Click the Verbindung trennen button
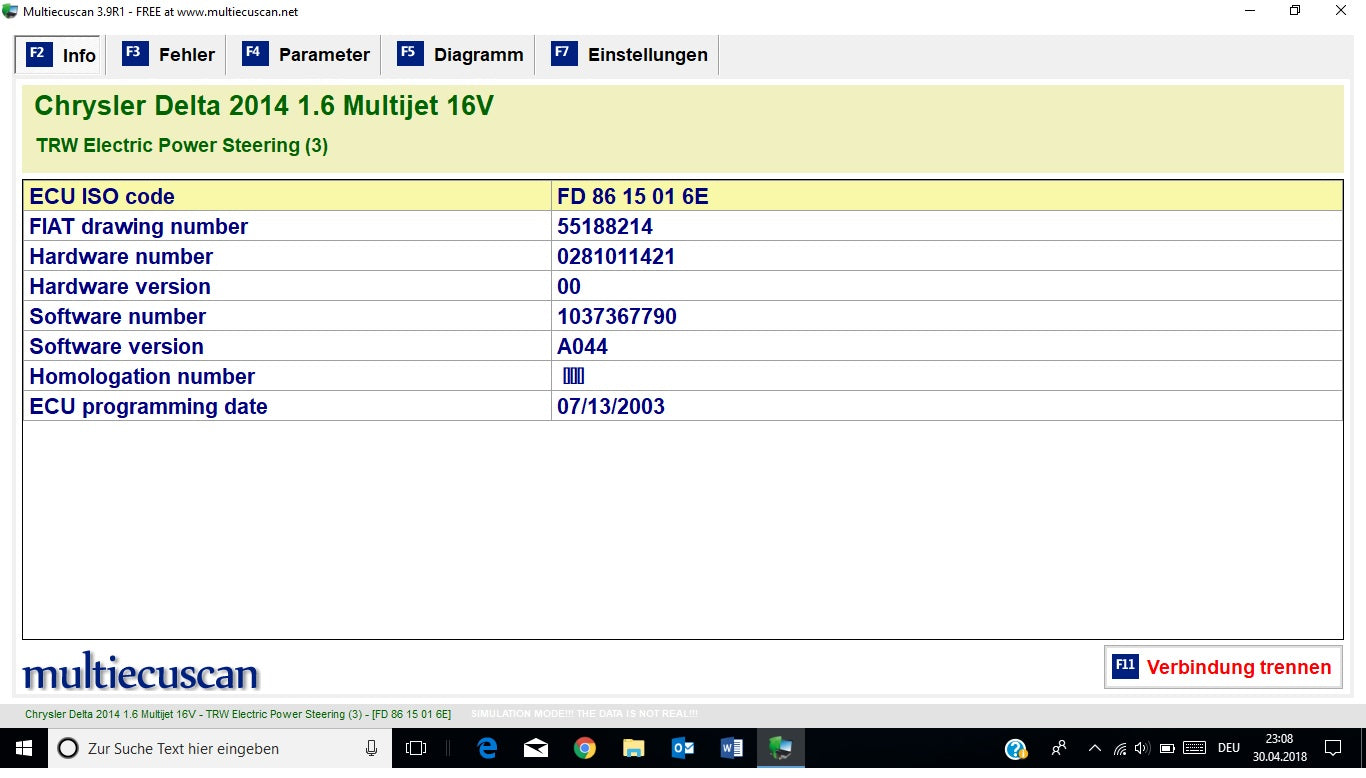Image resolution: width=1366 pixels, height=778 pixels. coord(1223,667)
